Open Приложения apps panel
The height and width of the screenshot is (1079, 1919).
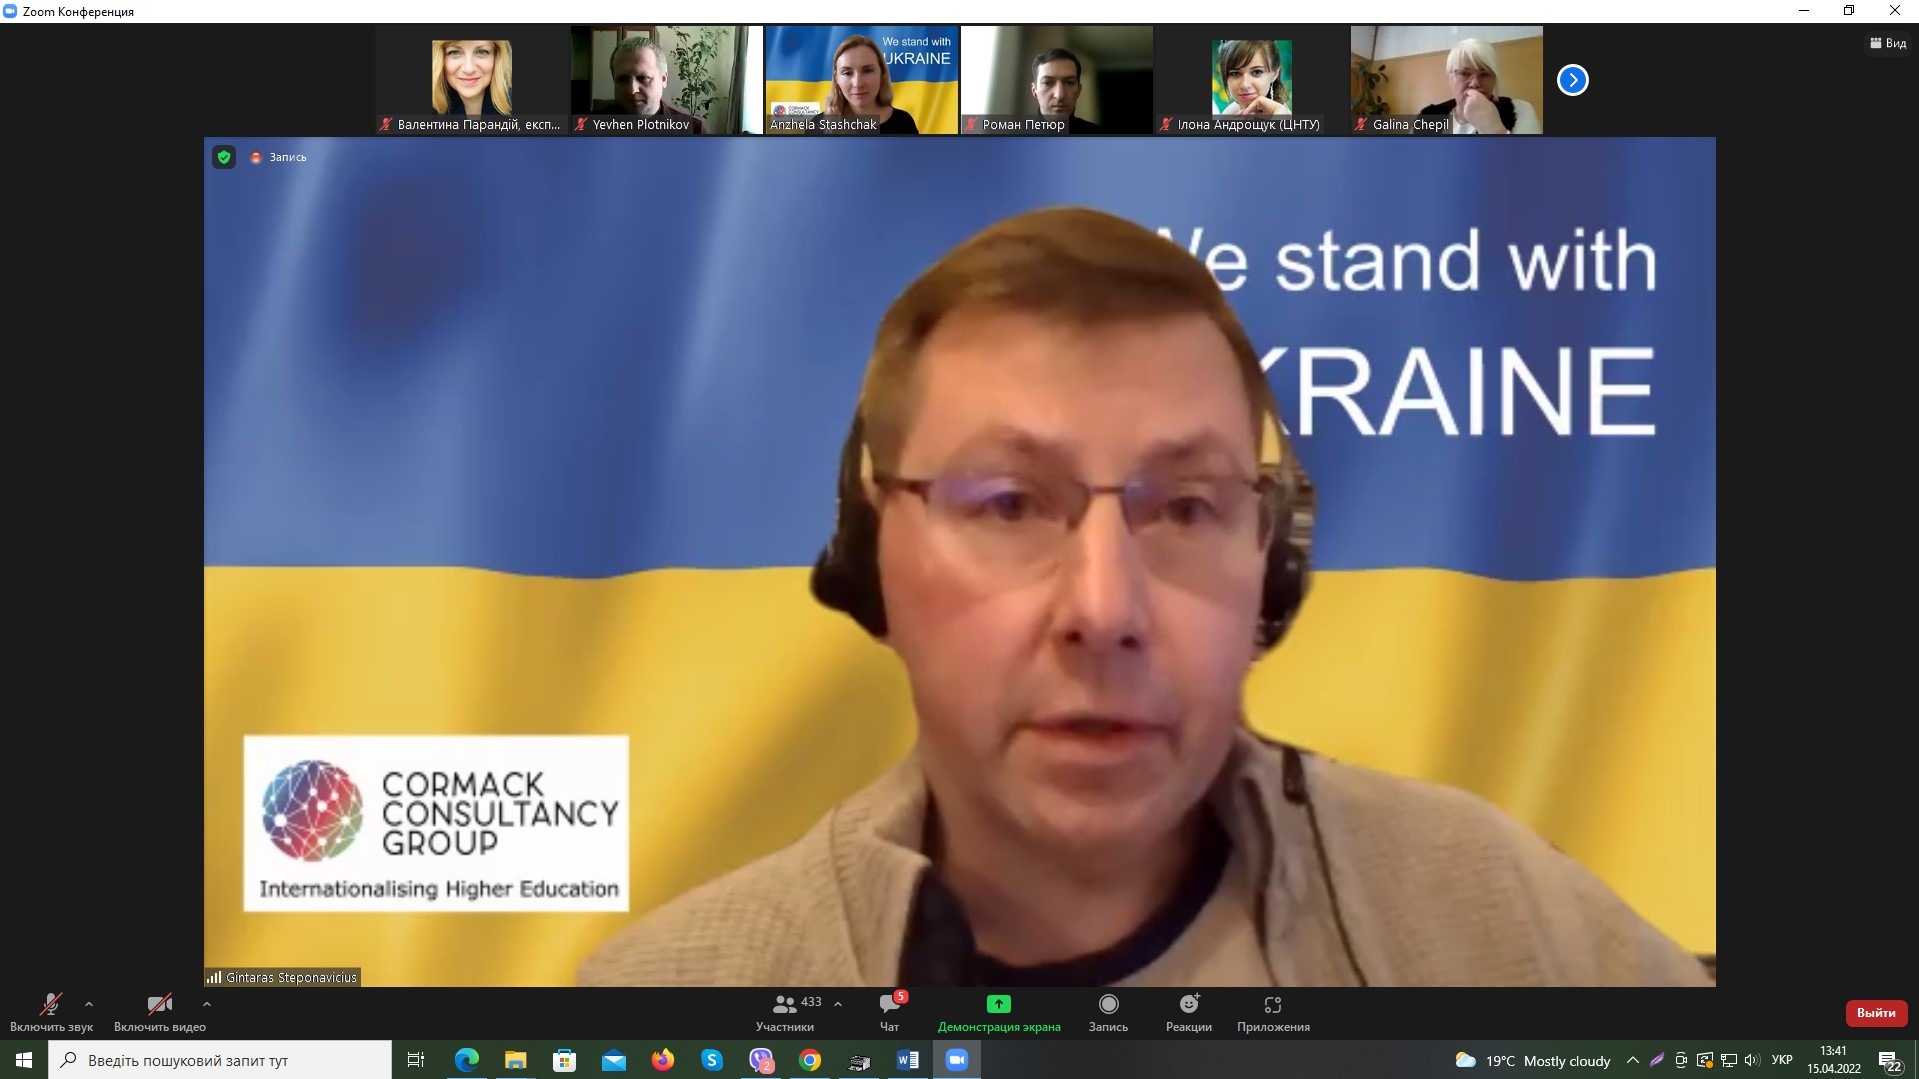tap(1273, 1013)
